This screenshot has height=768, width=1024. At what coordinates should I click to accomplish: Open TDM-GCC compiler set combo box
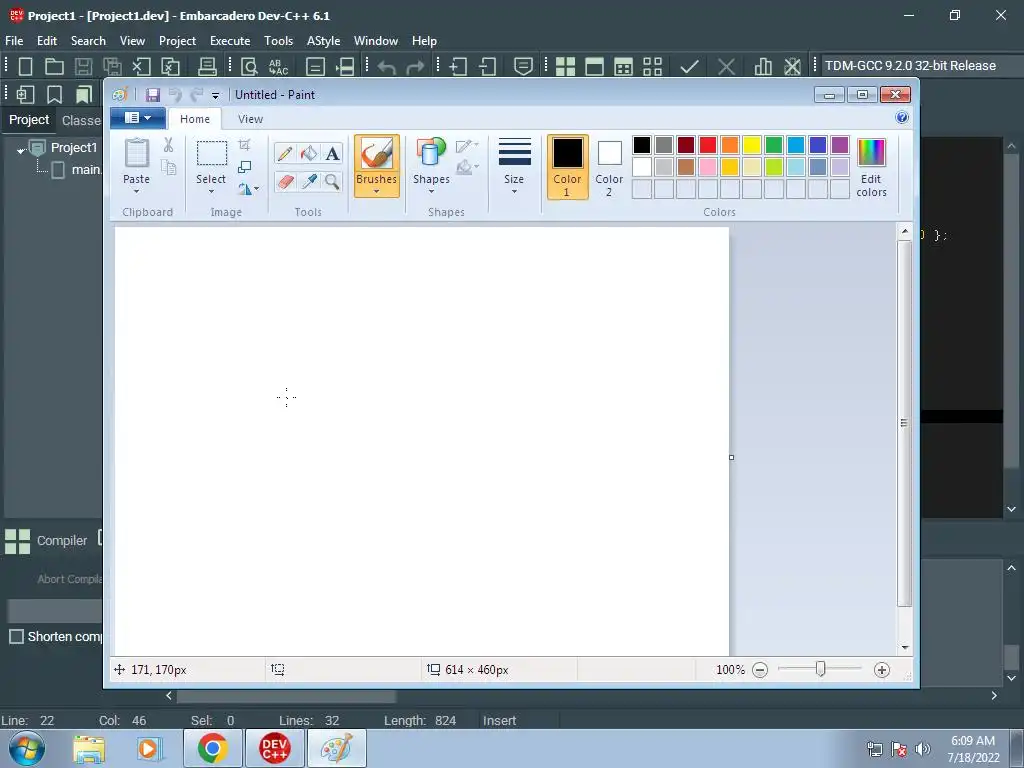(914, 66)
